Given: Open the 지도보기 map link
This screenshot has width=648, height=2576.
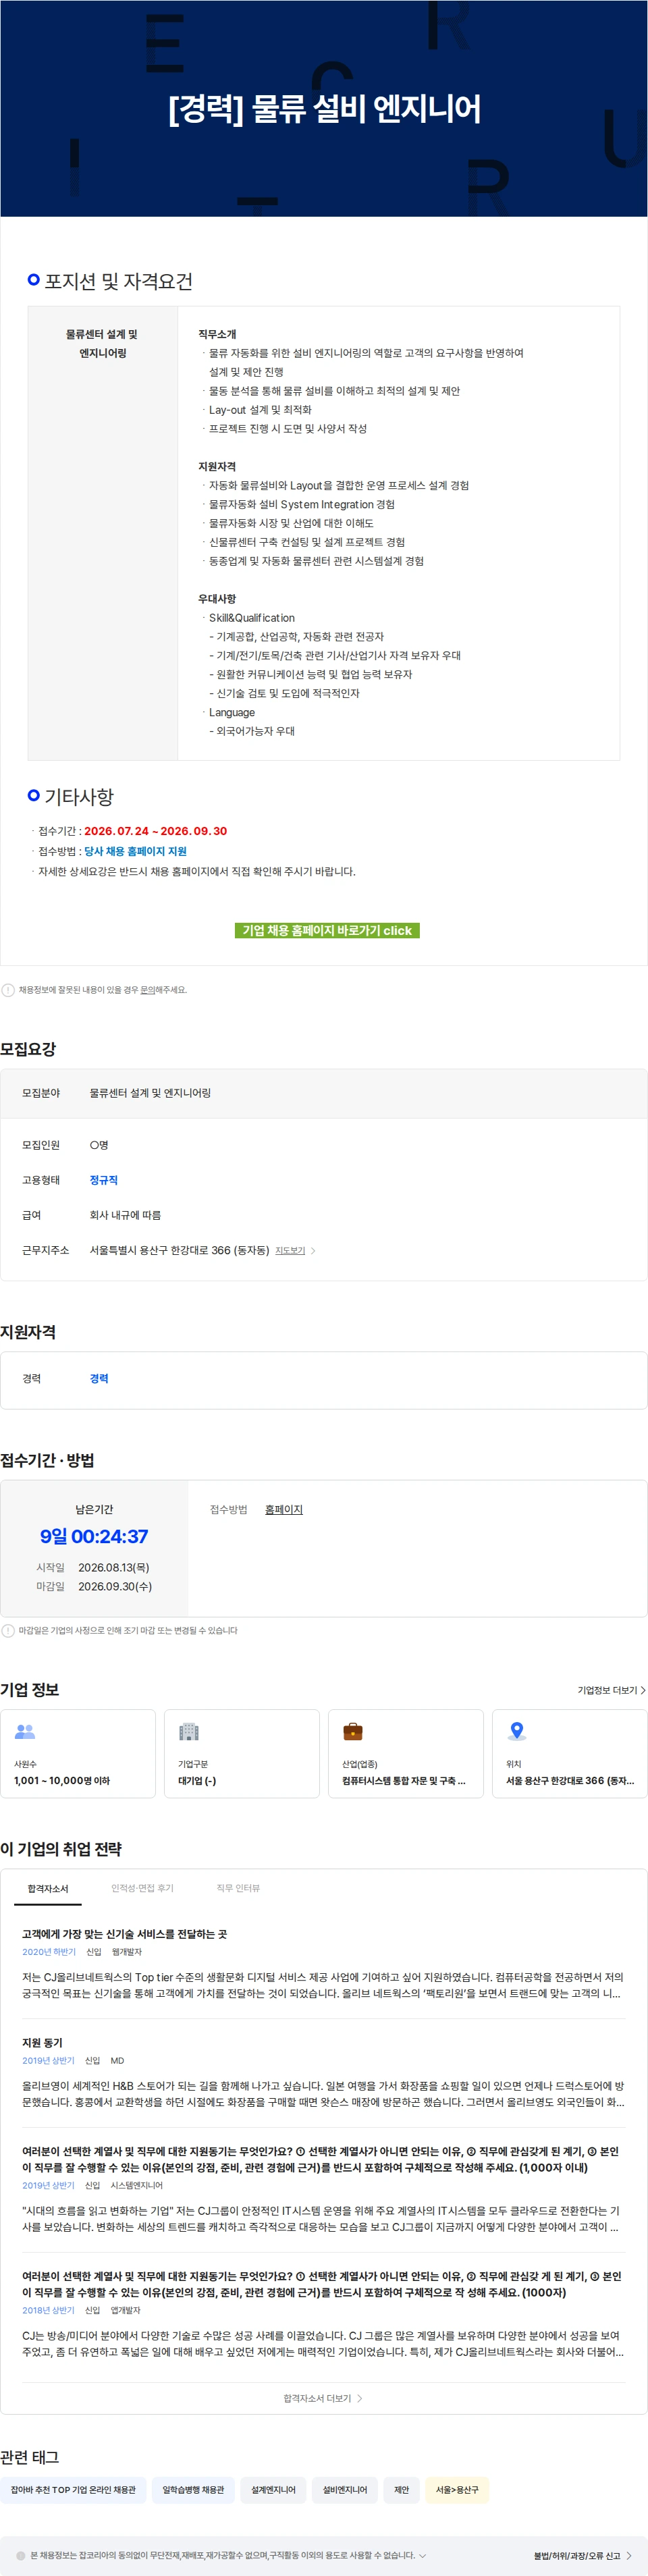Looking at the screenshot, I should [290, 1251].
